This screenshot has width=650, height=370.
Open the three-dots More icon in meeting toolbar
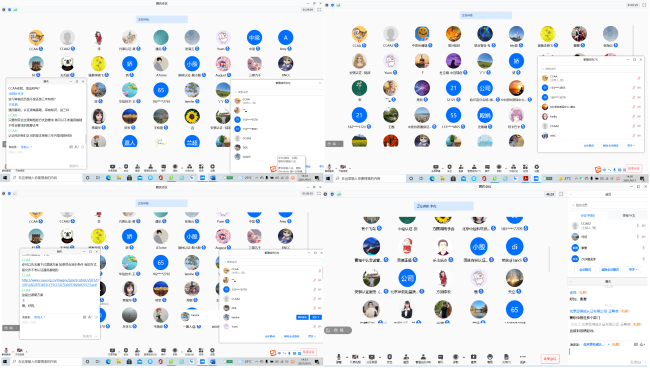click(523, 357)
